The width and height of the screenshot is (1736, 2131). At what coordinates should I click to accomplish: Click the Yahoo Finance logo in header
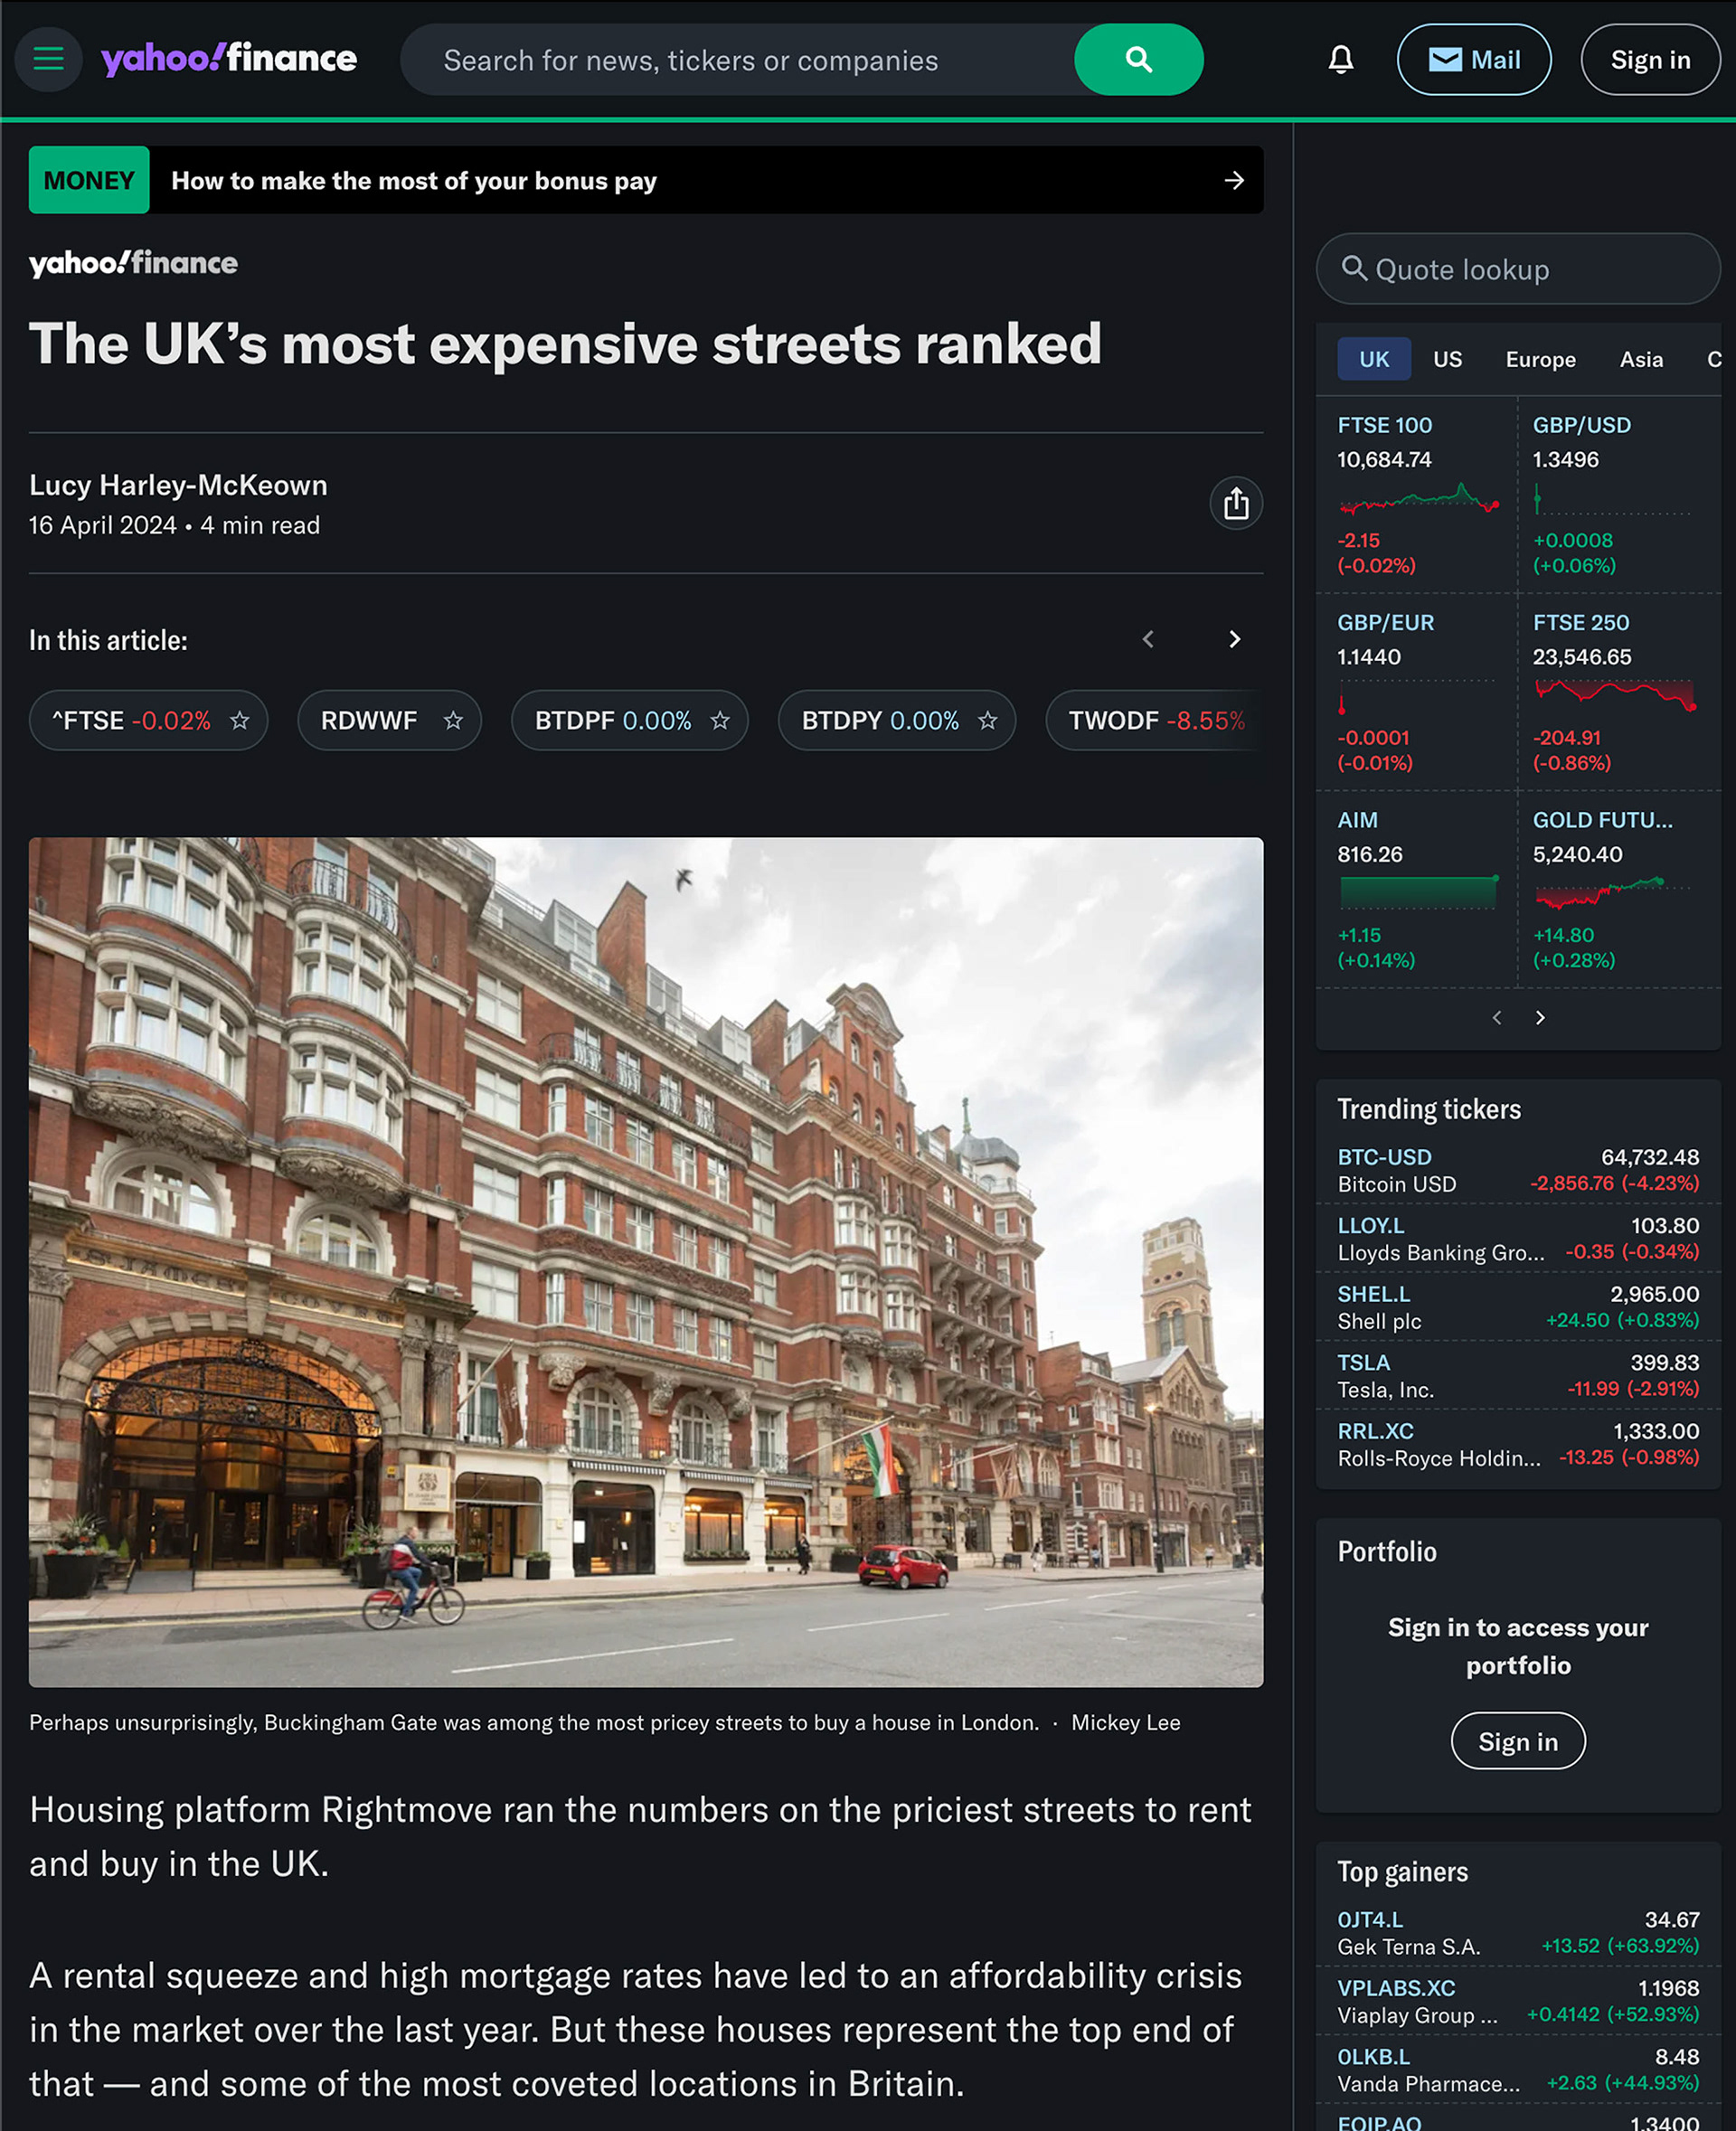click(229, 59)
